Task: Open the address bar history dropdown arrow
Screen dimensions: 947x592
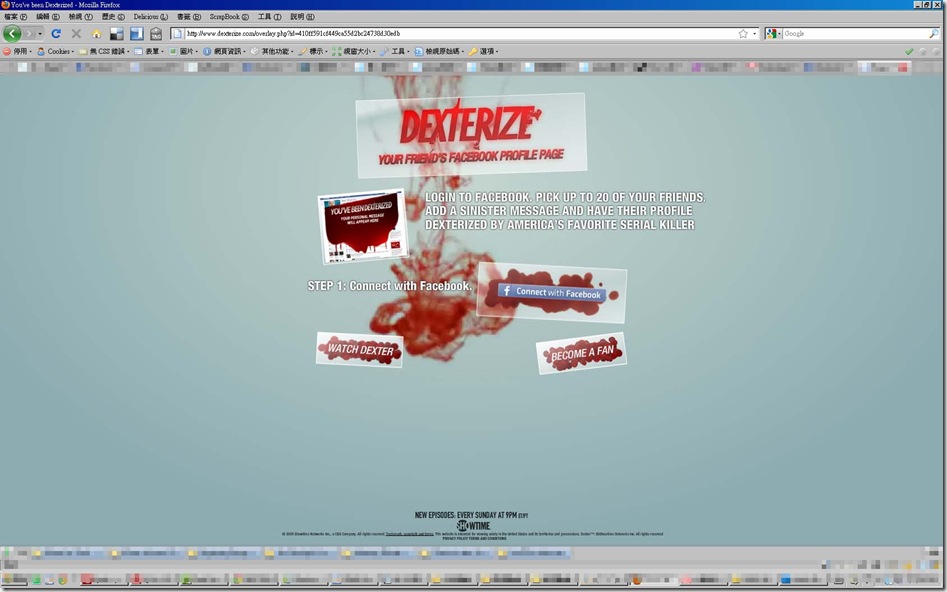Action: (x=754, y=34)
